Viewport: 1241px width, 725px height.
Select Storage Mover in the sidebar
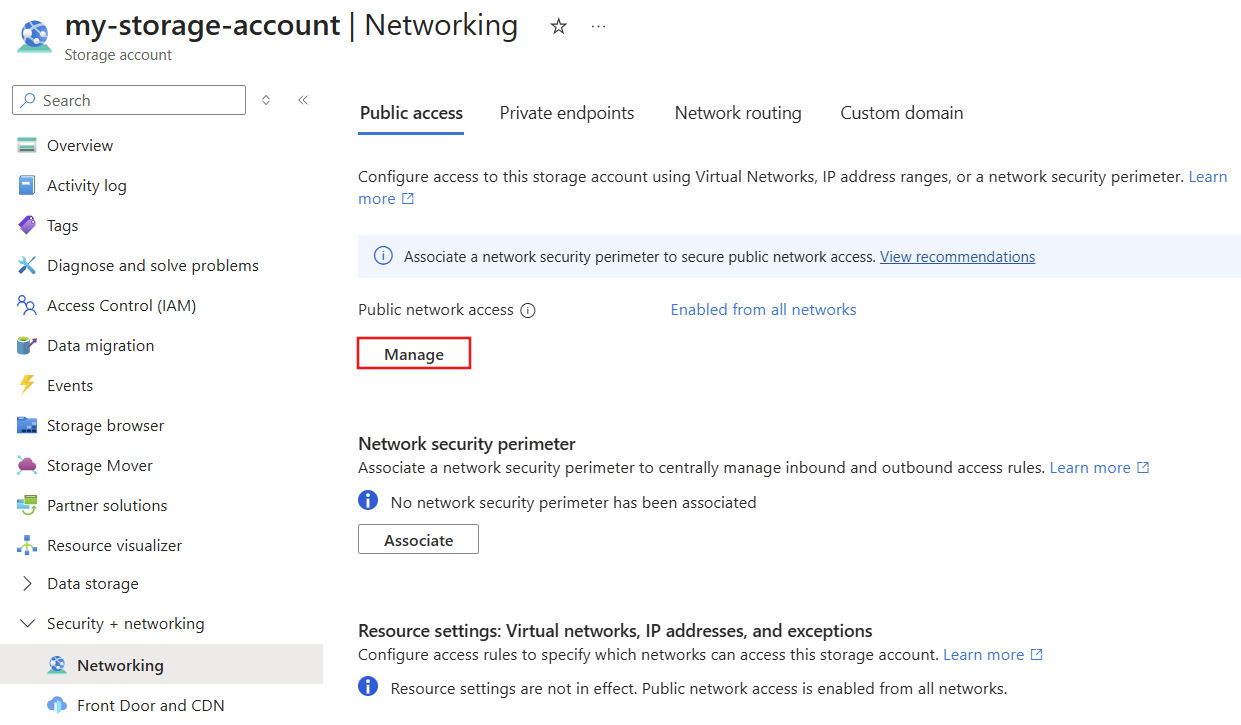(100, 465)
